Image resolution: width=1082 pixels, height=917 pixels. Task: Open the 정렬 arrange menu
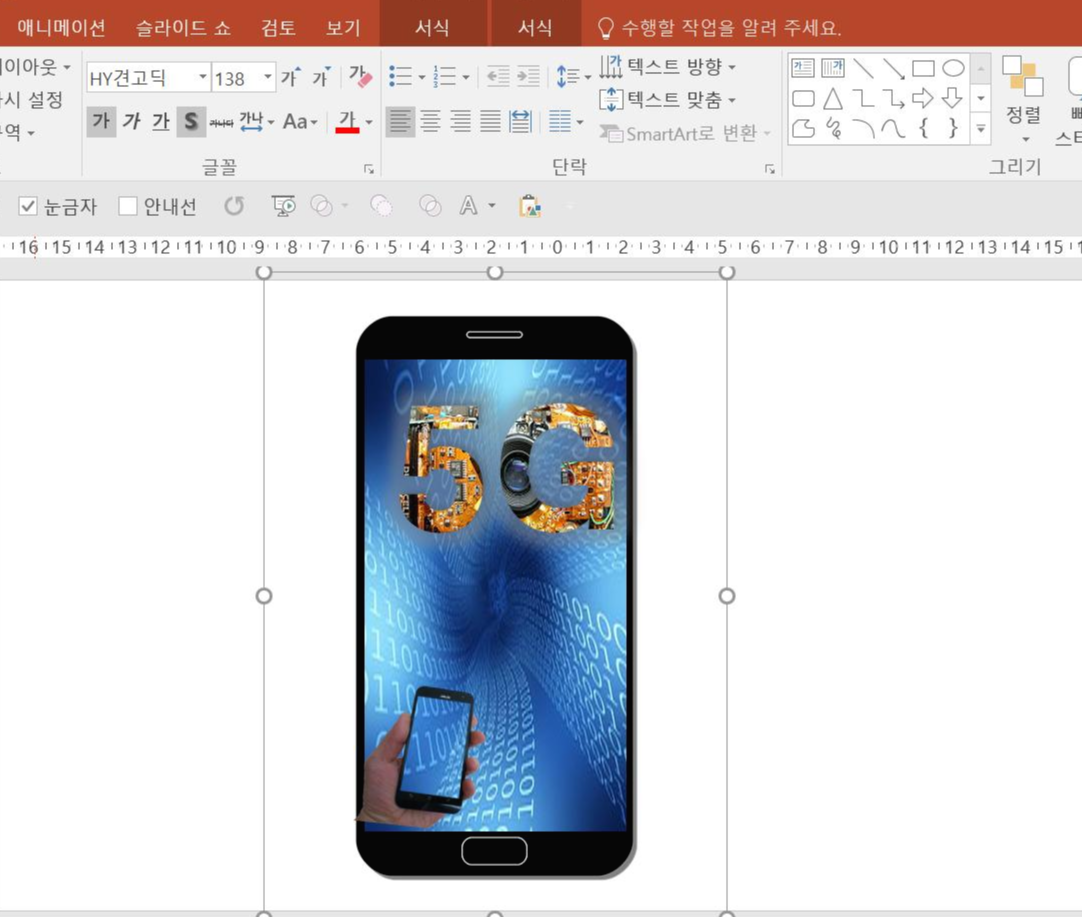1023,100
